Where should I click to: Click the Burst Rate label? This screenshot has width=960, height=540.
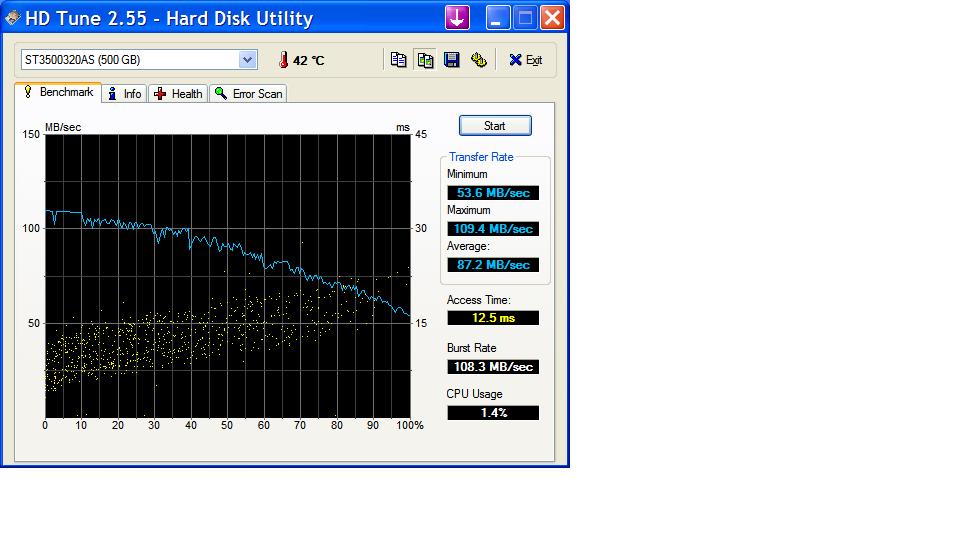pos(471,348)
